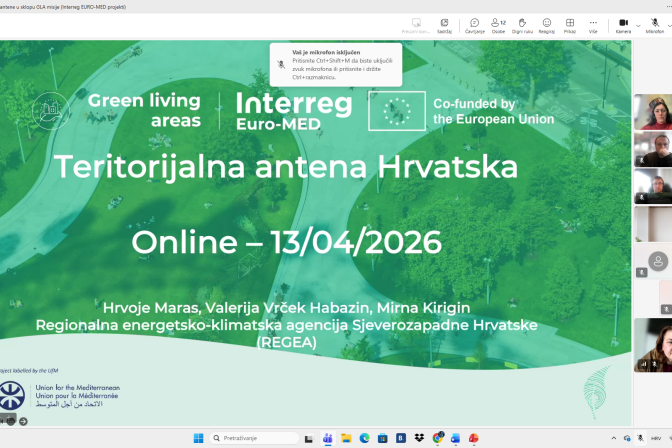Viewport: 672px width, 448px height.
Task: Toggle the Kamera camera button
Action: click(623, 26)
